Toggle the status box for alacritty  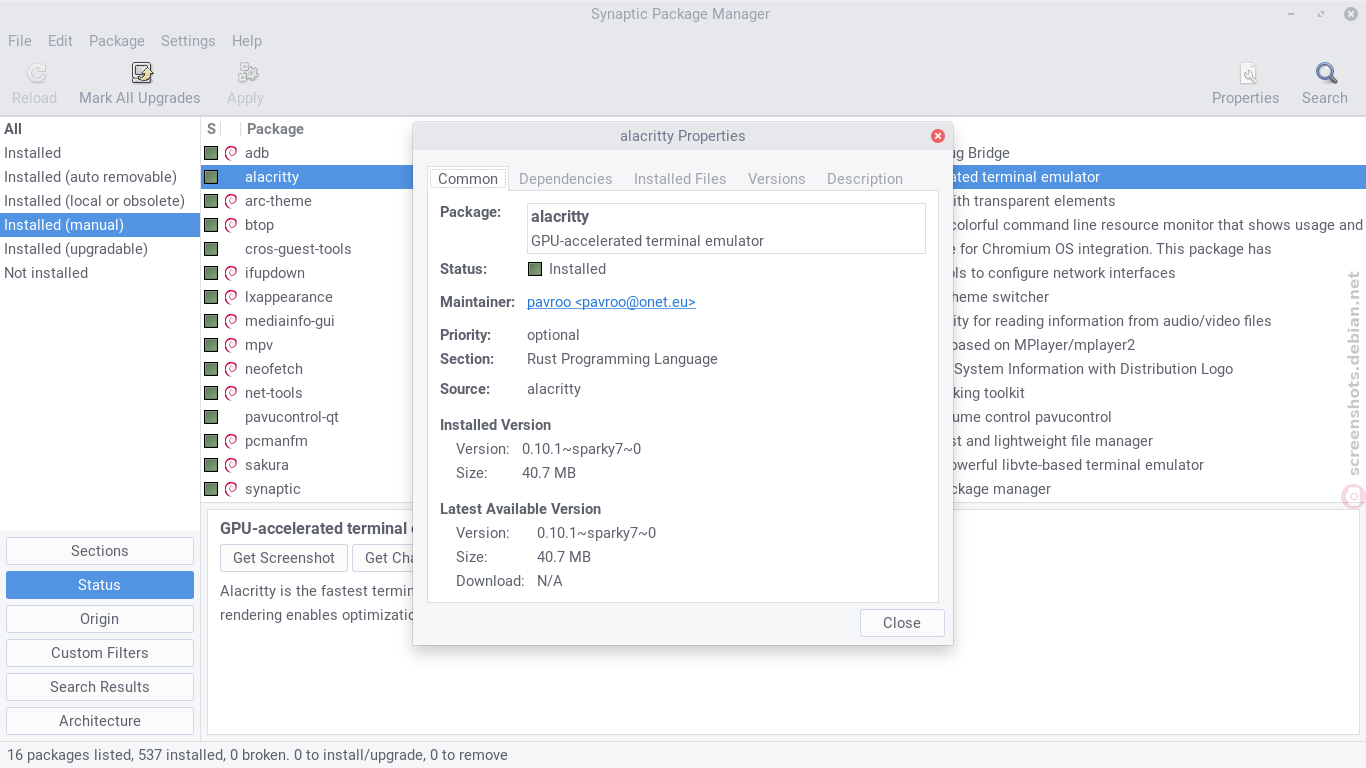pyautogui.click(x=211, y=177)
